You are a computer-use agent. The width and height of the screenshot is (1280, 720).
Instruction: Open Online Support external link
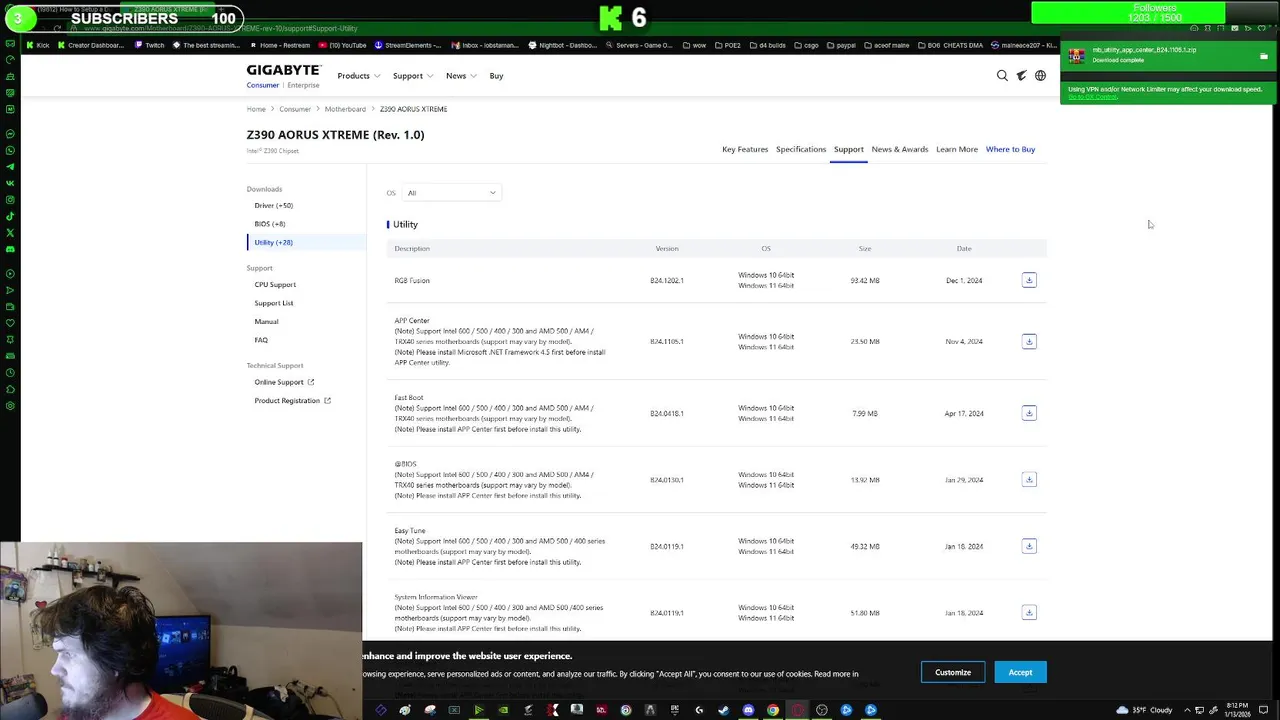click(284, 382)
